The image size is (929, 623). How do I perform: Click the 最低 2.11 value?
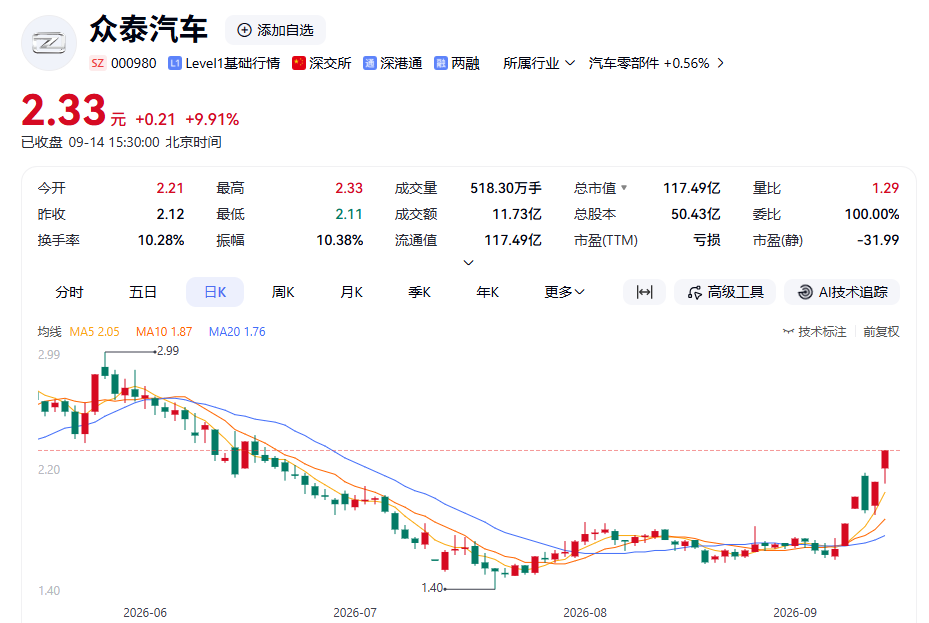coord(349,214)
